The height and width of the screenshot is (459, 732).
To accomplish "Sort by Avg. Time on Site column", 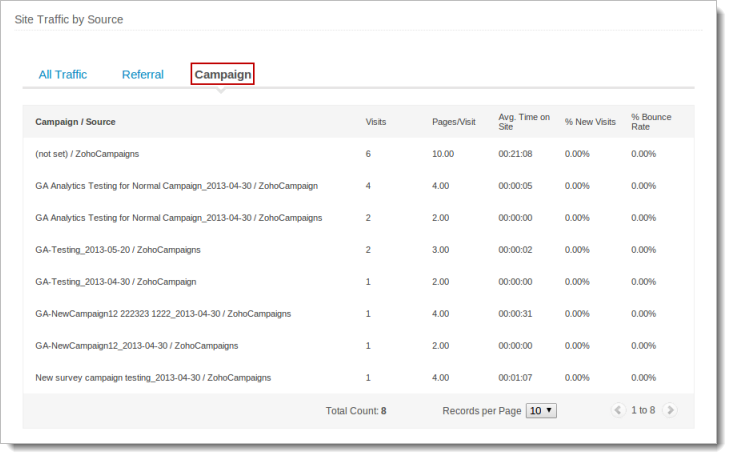I will click(x=524, y=122).
